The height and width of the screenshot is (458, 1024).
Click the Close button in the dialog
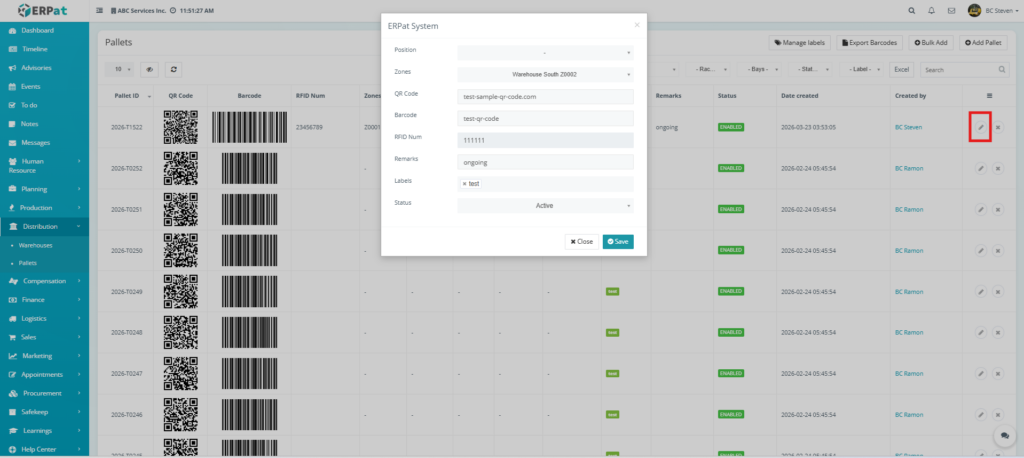(x=581, y=241)
